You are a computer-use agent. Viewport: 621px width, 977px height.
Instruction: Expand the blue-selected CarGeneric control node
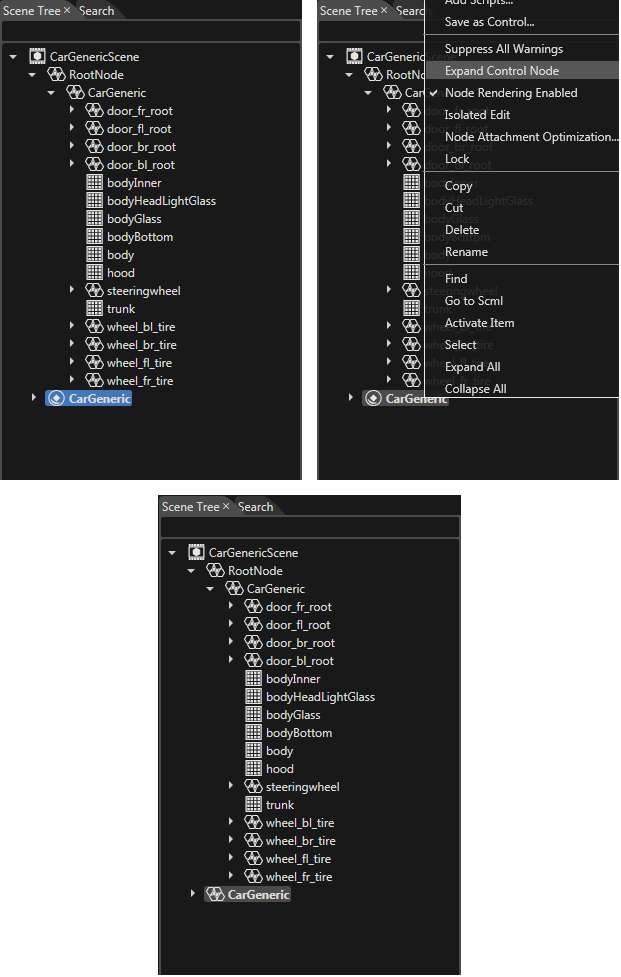pyautogui.click(x=34, y=397)
